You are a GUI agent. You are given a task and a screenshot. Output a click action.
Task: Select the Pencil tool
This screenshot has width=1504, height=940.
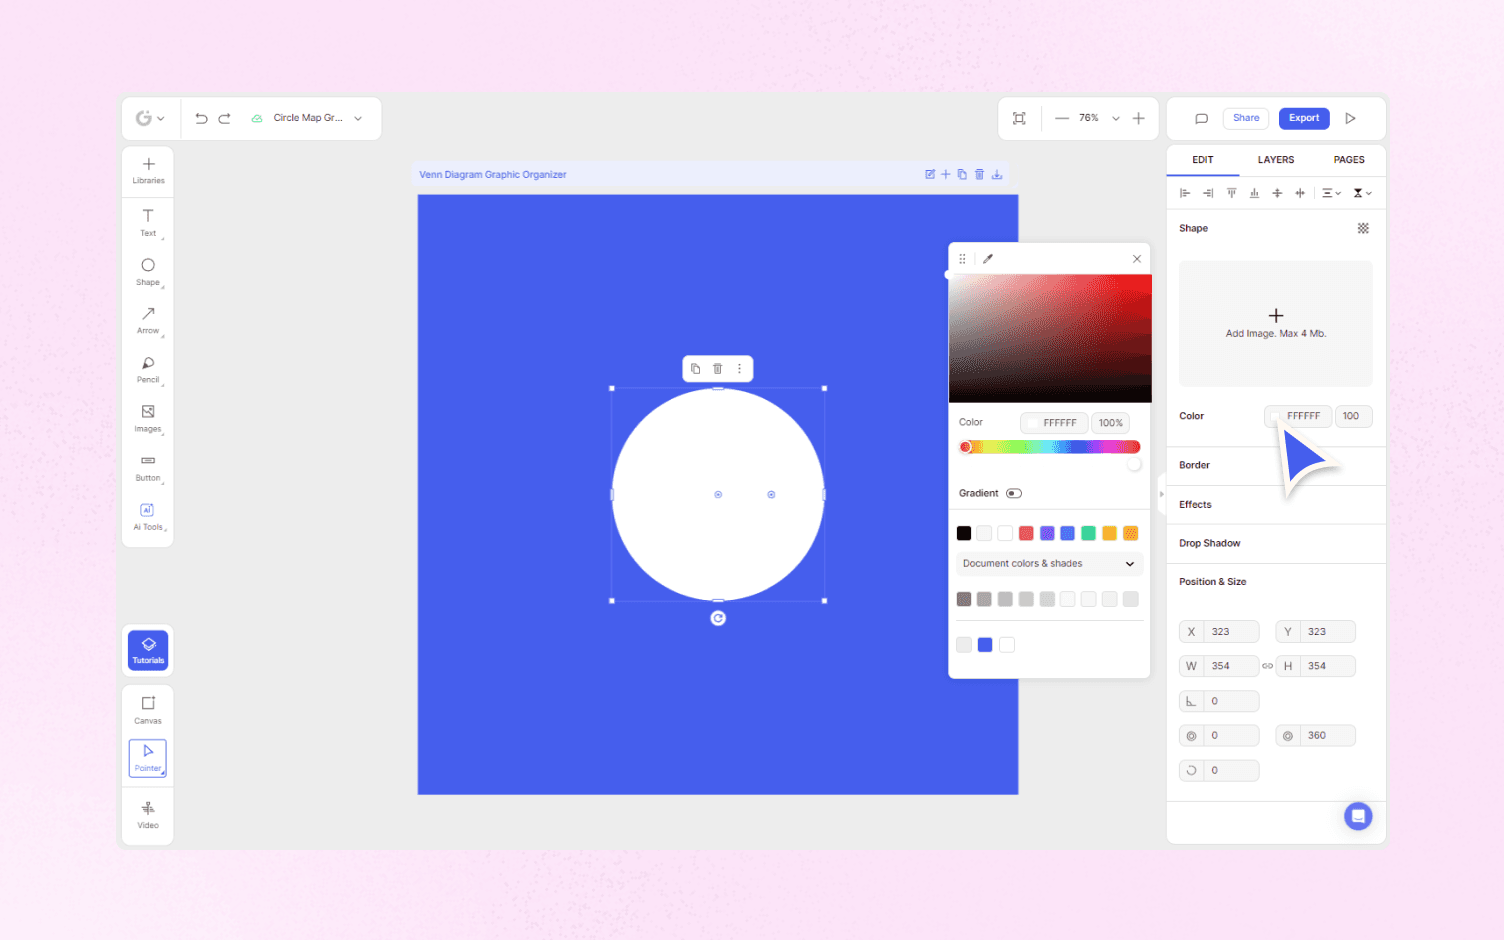coord(147,368)
